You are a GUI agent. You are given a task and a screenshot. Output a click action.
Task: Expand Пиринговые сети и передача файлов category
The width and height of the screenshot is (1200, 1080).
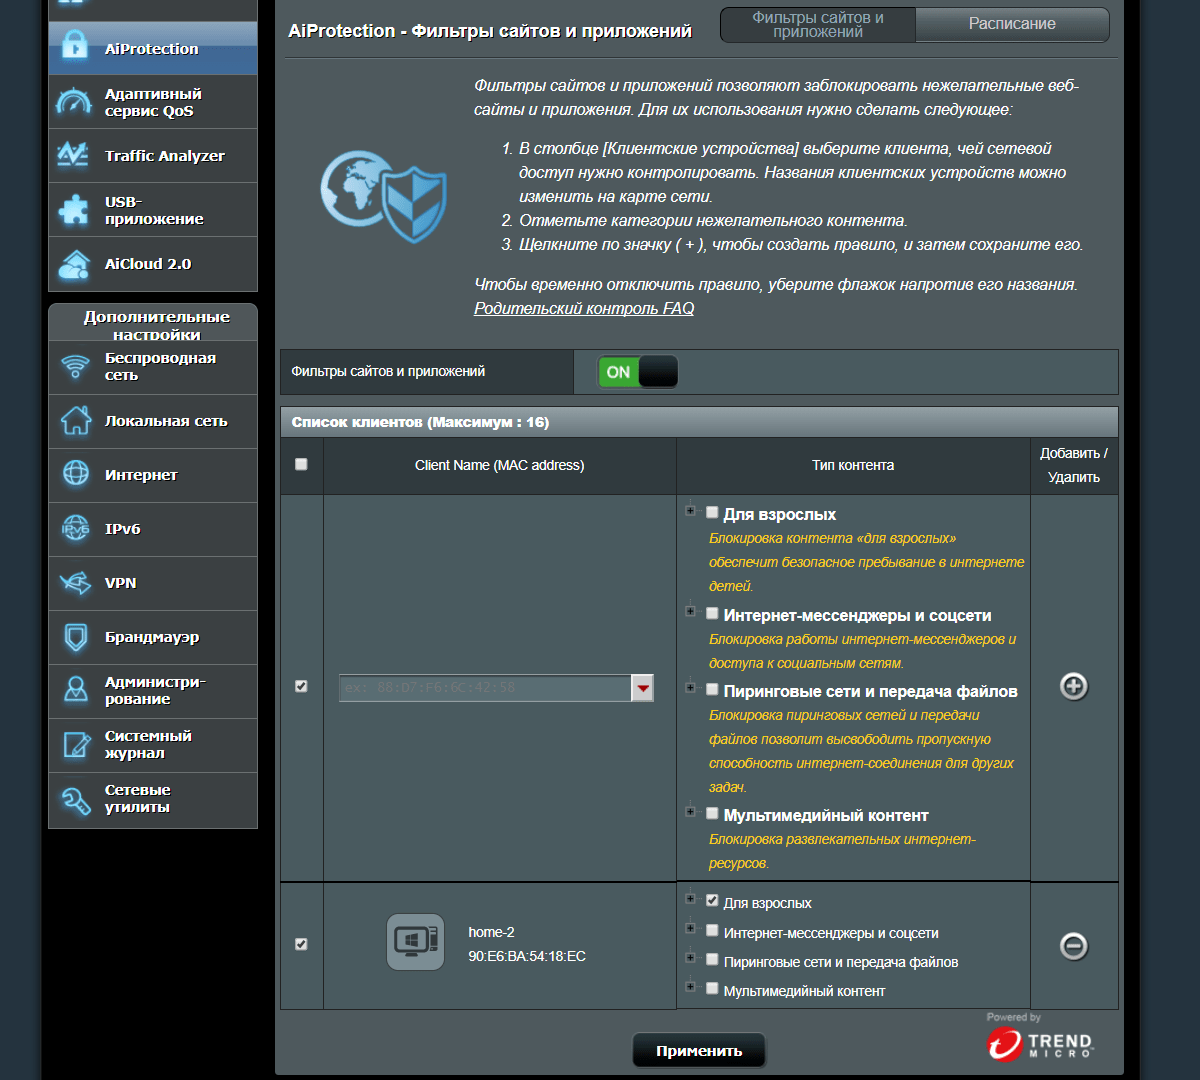[x=690, y=688]
